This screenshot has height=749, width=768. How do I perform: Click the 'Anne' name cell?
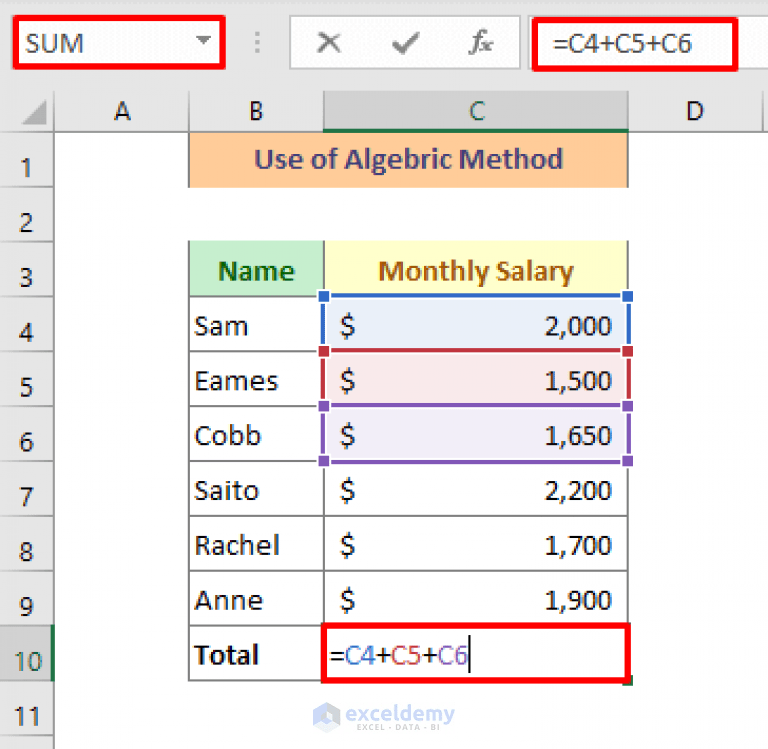pos(256,599)
